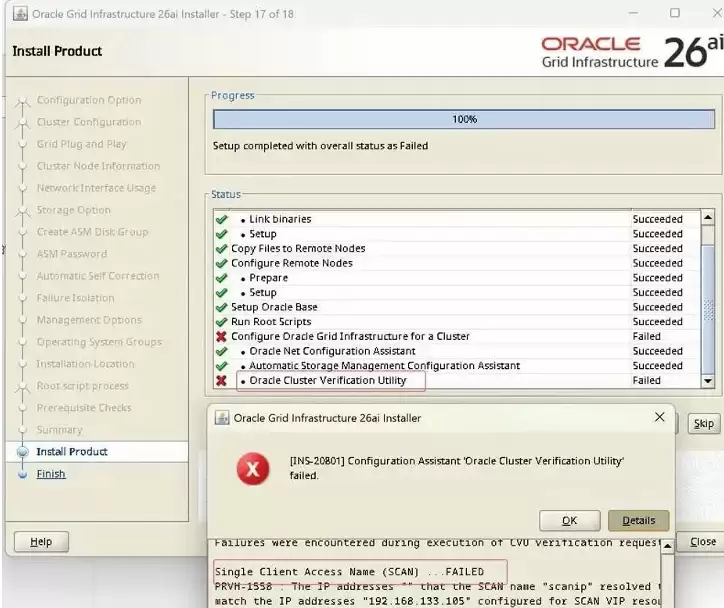Click the Skip button
This screenshot has height=608, width=724.
(704, 423)
